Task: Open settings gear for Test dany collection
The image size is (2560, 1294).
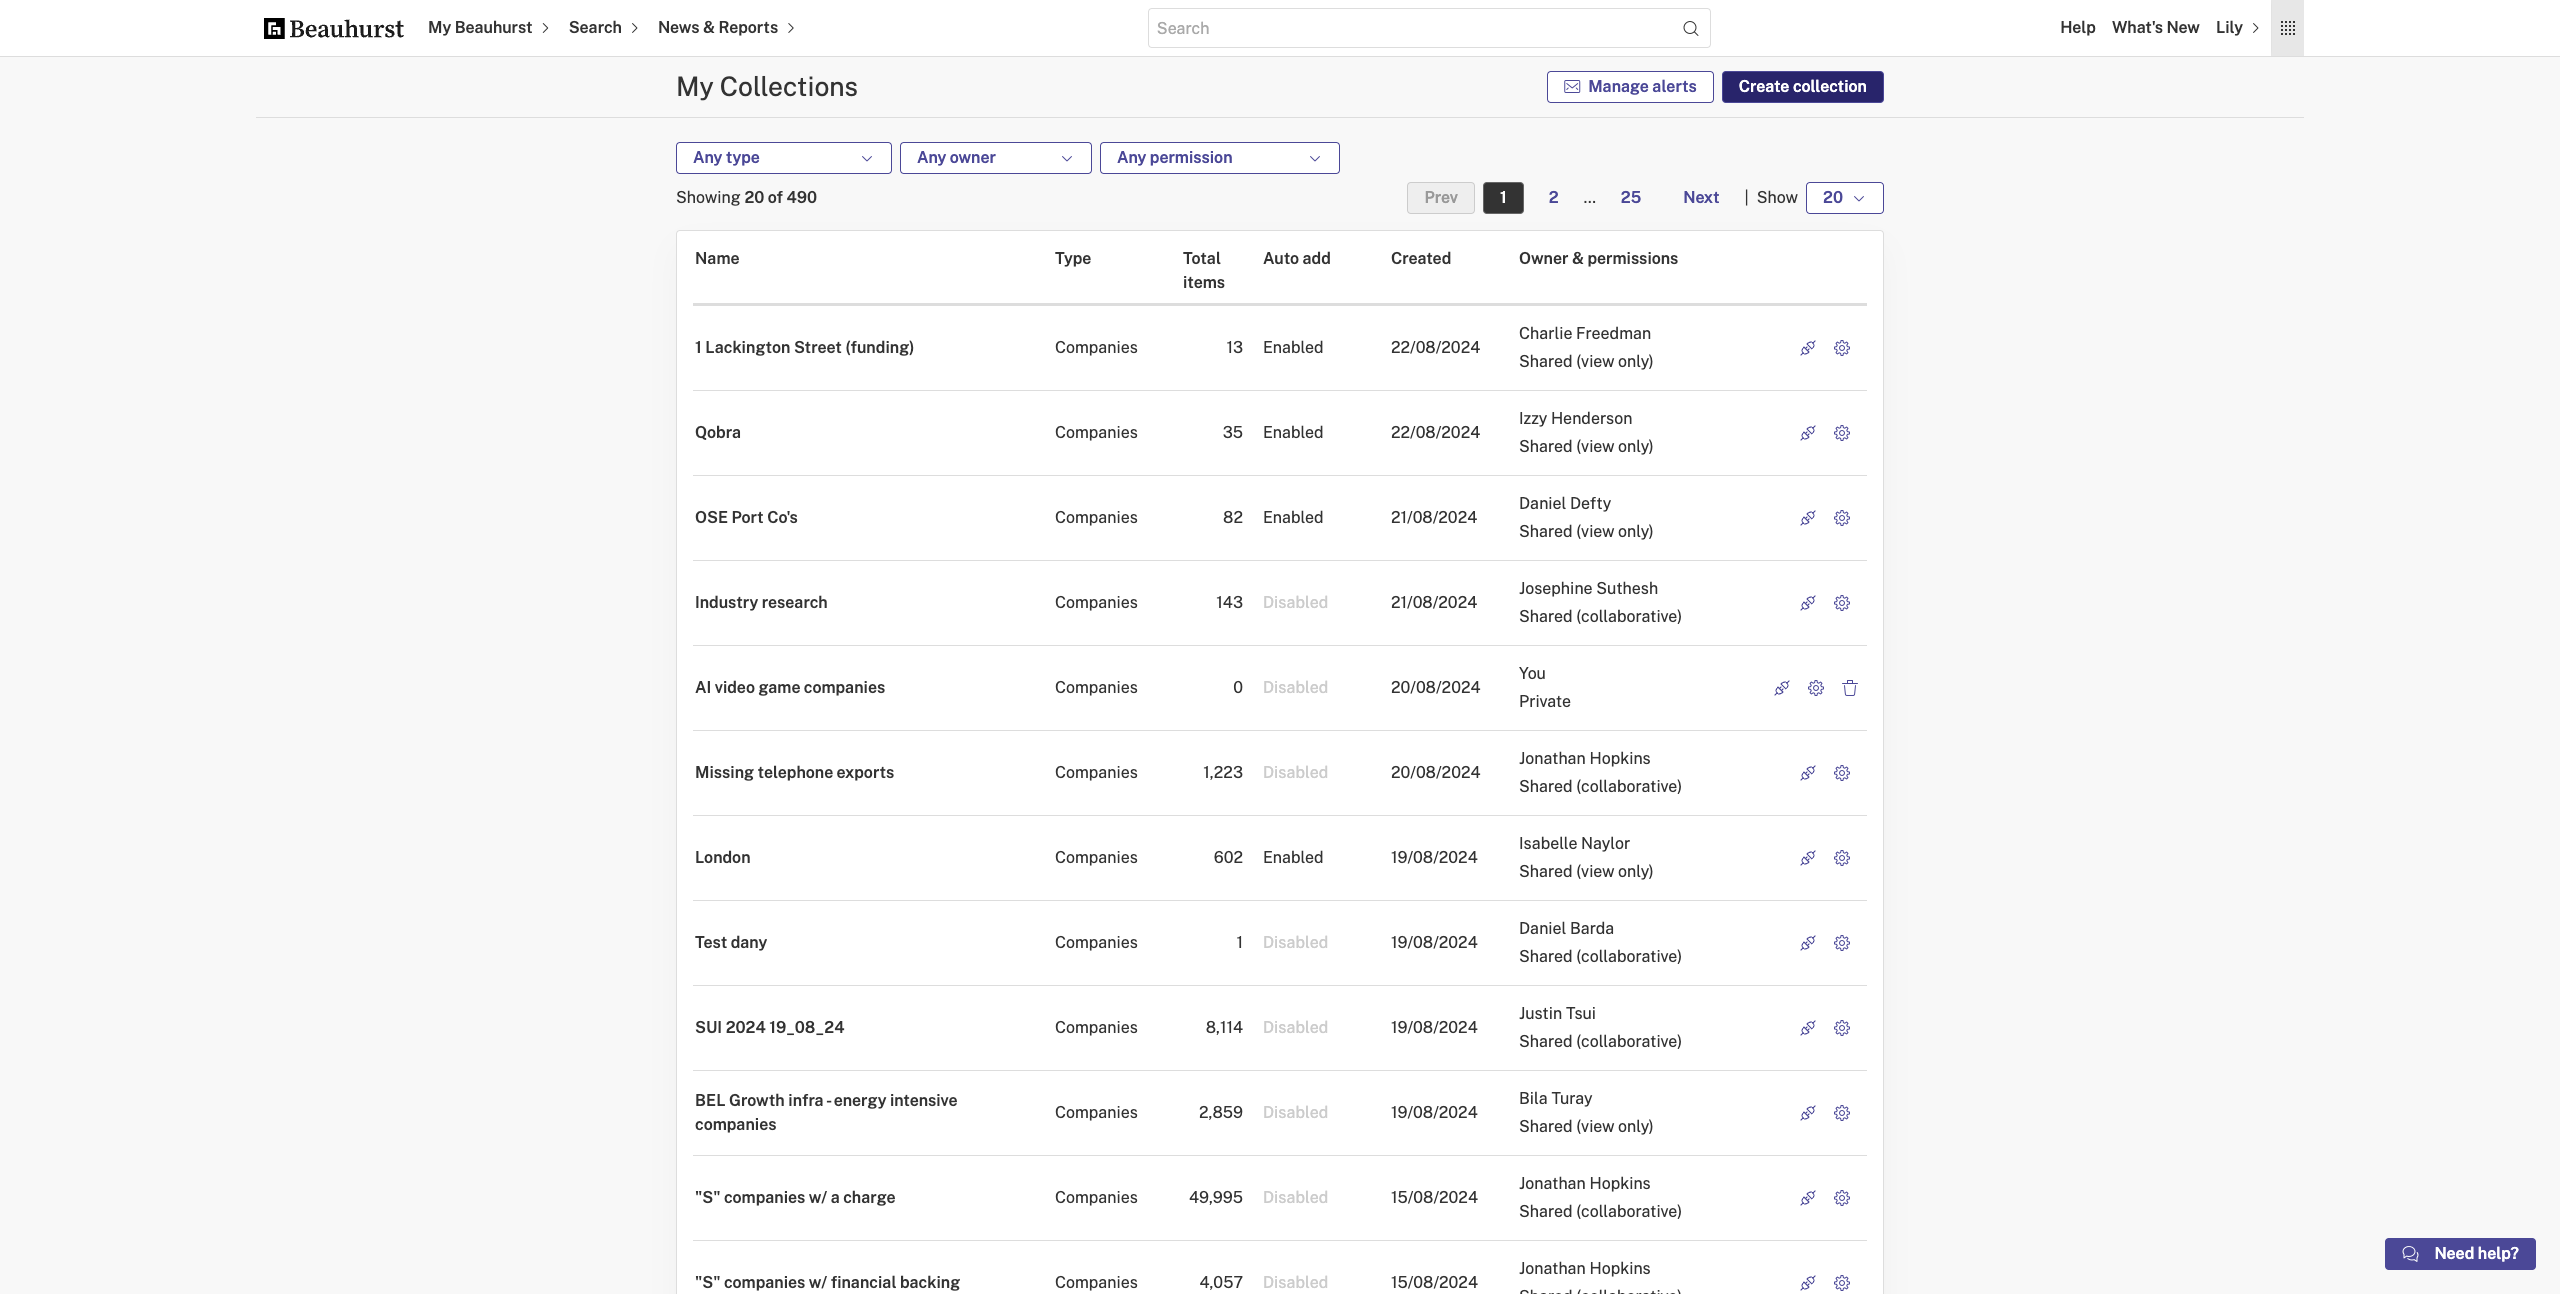Action: [x=1841, y=943]
